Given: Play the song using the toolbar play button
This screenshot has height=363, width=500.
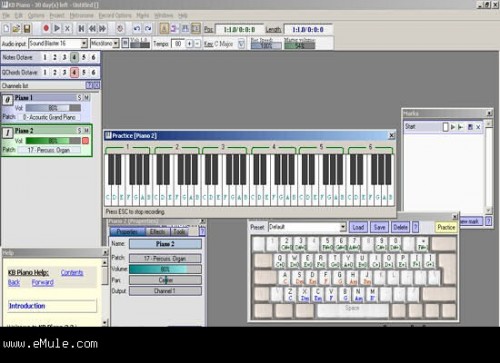Looking at the screenshot, I should (57, 29).
